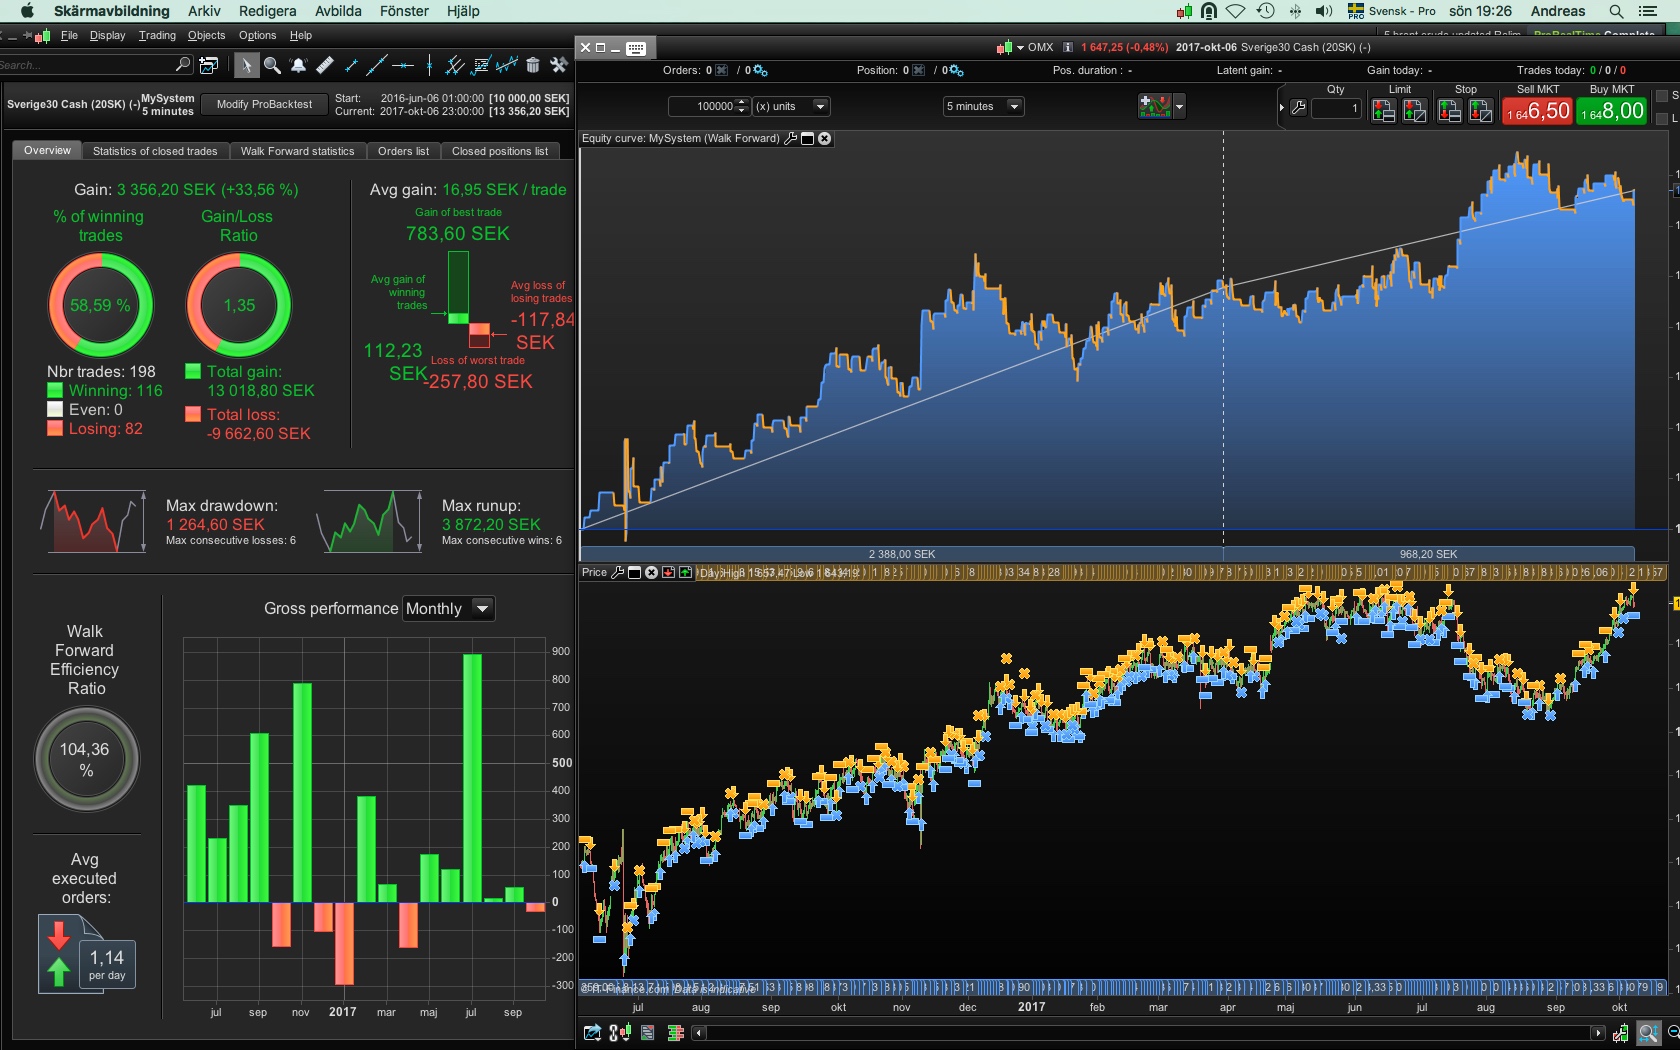The image size is (1680, 1050).
Task: Open the text annotation drawing tool
Action: [481, 66]
